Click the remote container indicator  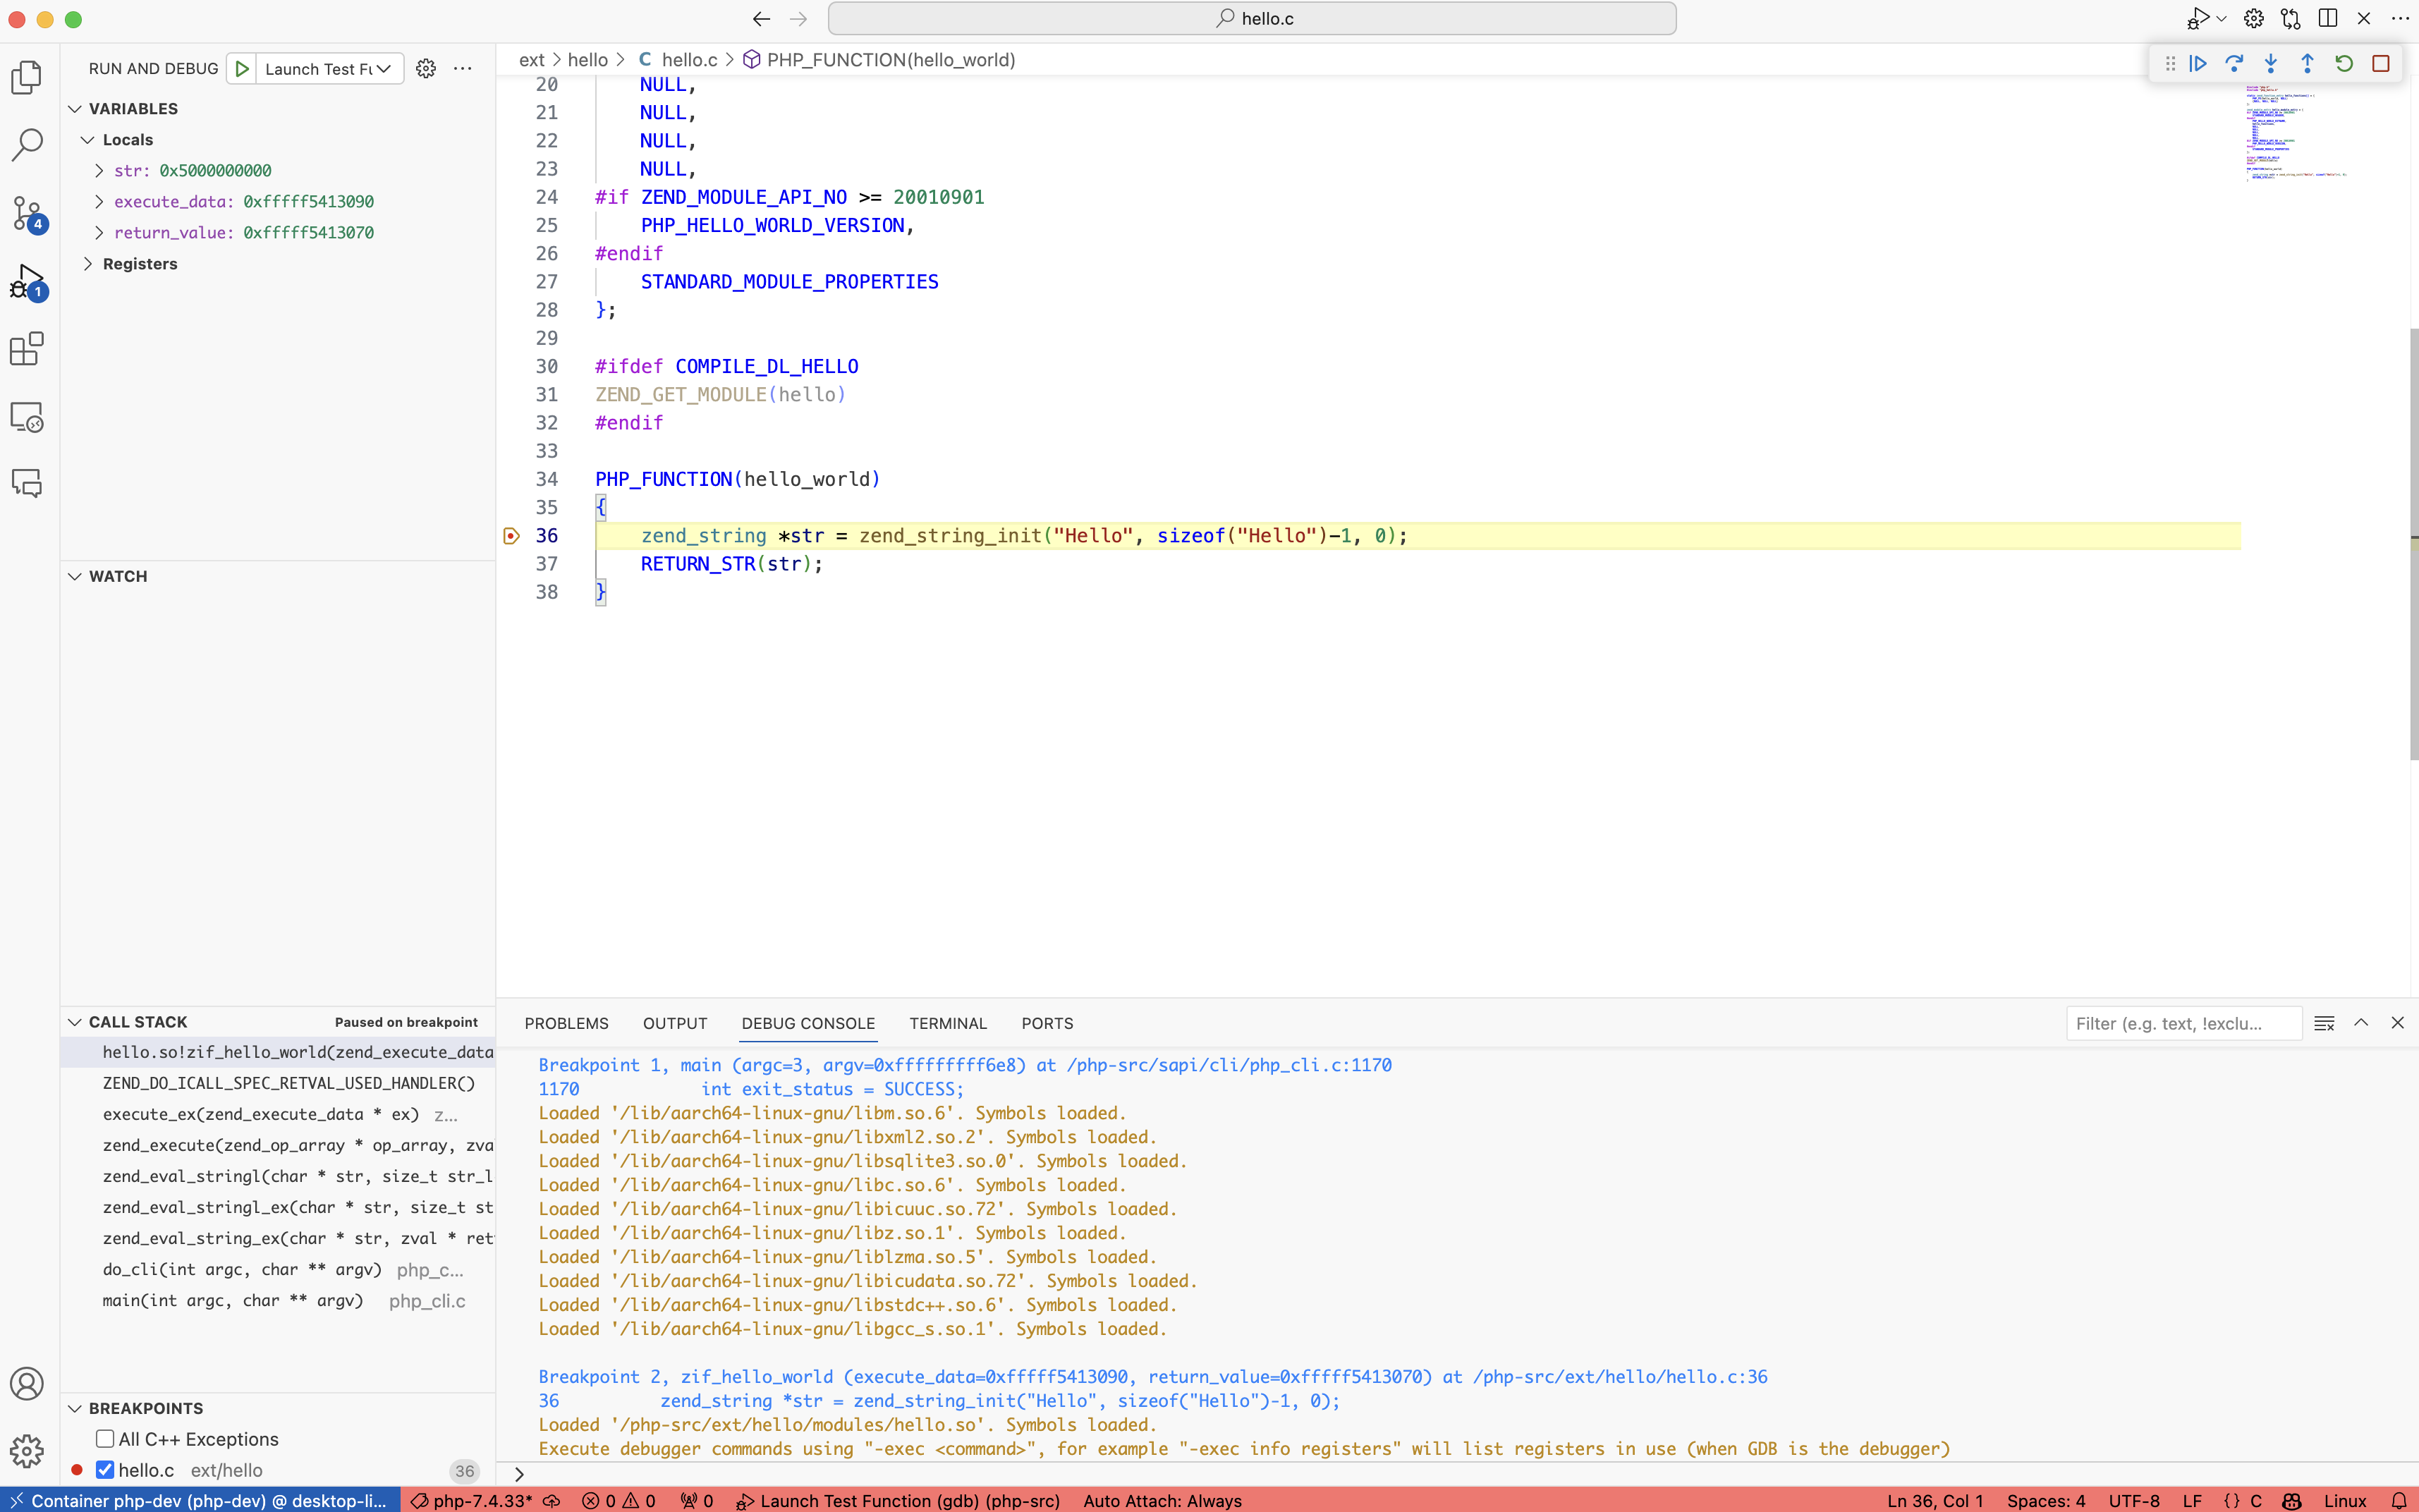[x=200, y=1500]
